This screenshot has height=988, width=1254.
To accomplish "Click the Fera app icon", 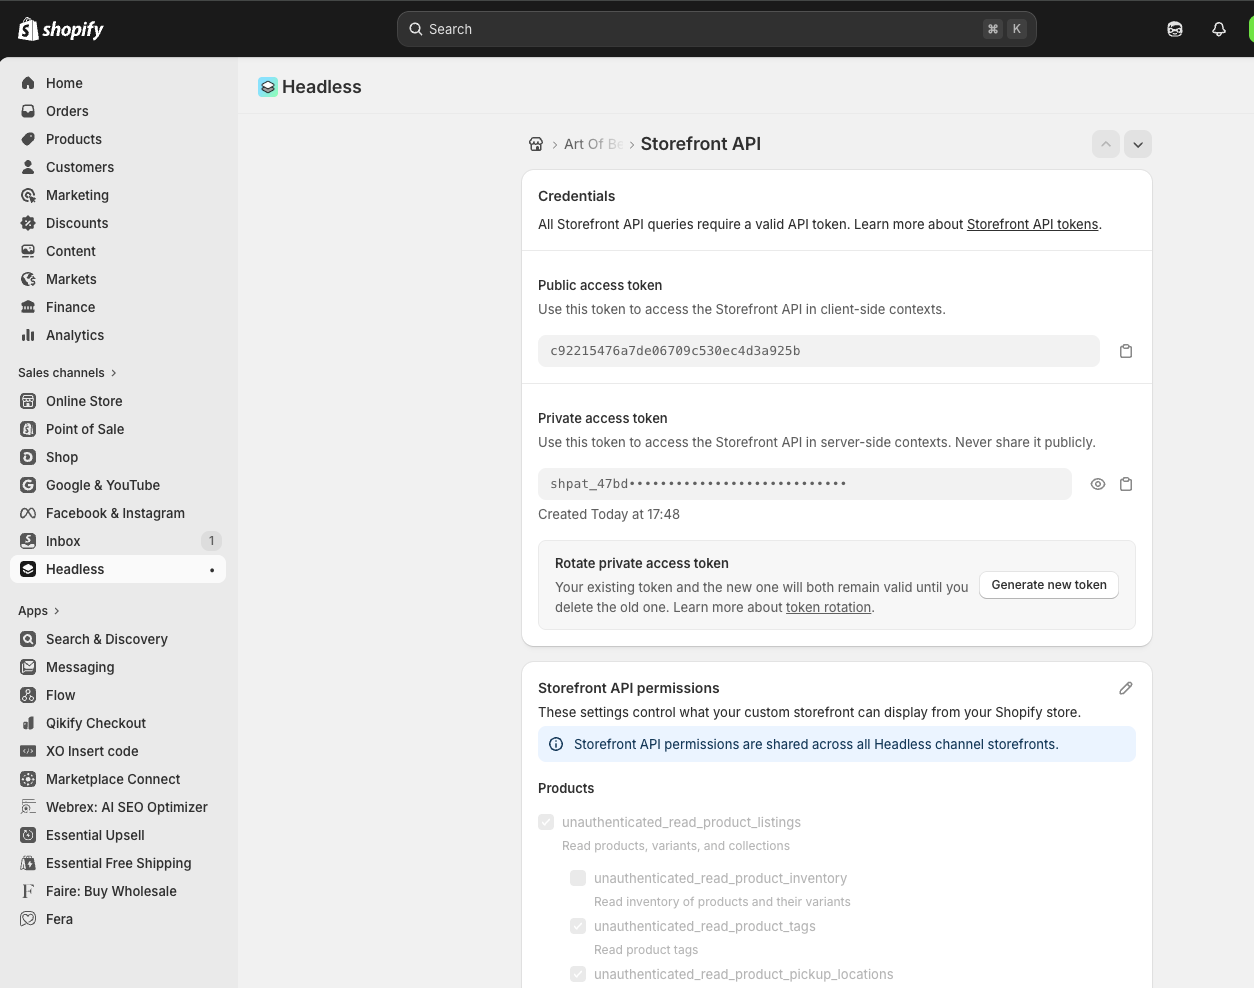I will click(28, 919).
